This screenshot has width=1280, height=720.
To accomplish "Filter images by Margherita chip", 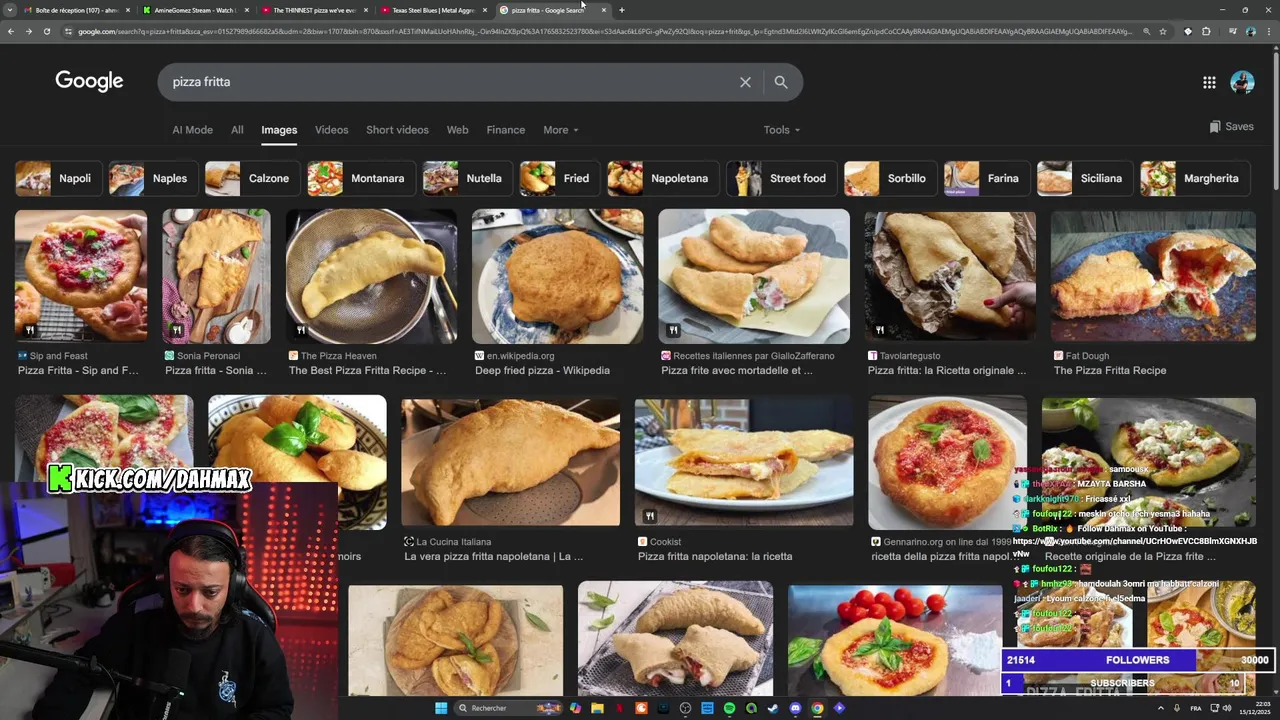I will tap(1195, 178).
